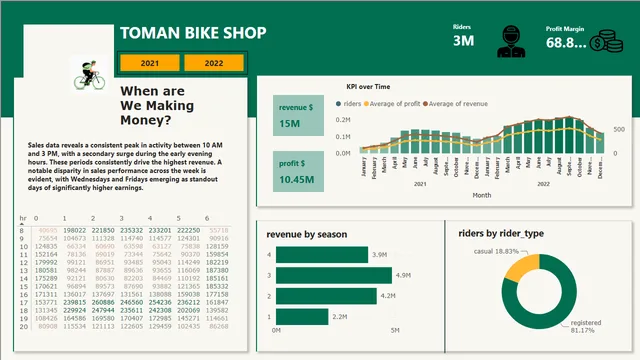Select the cell value 159038
The image size is (640, 360).
coord(189,294)
